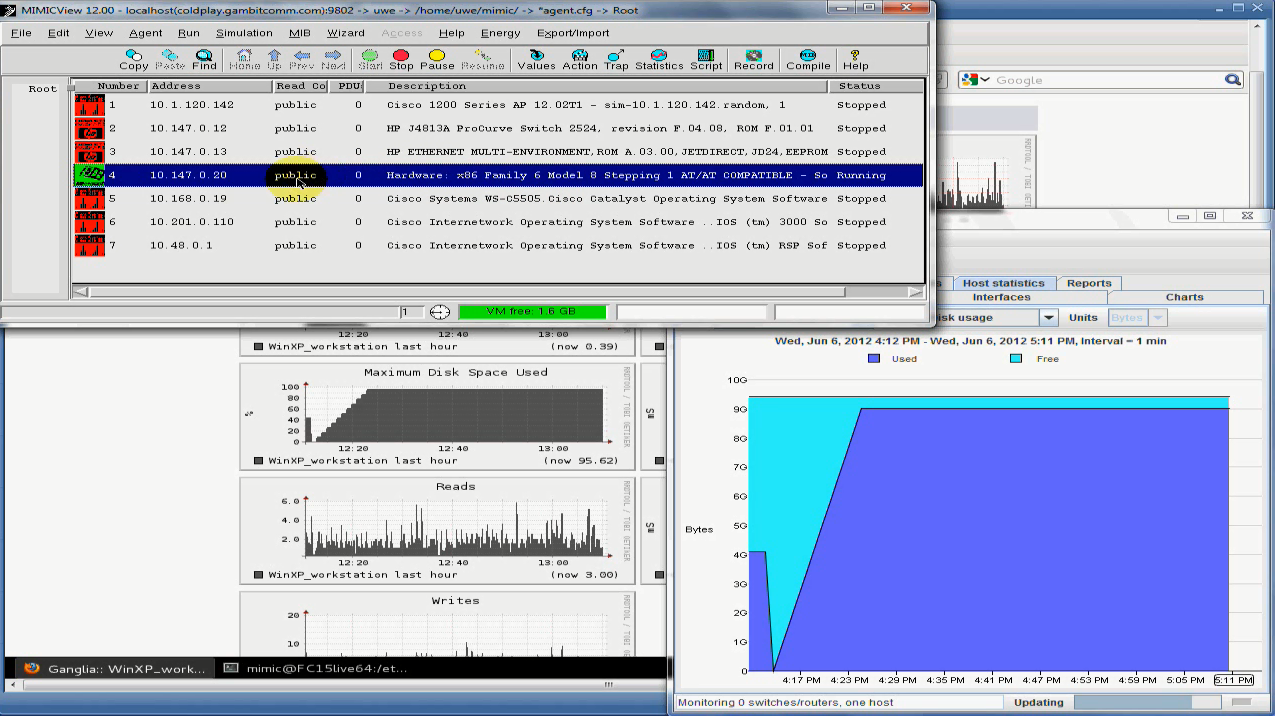Switch to the Host statistics tab

tap(1003, 283)
